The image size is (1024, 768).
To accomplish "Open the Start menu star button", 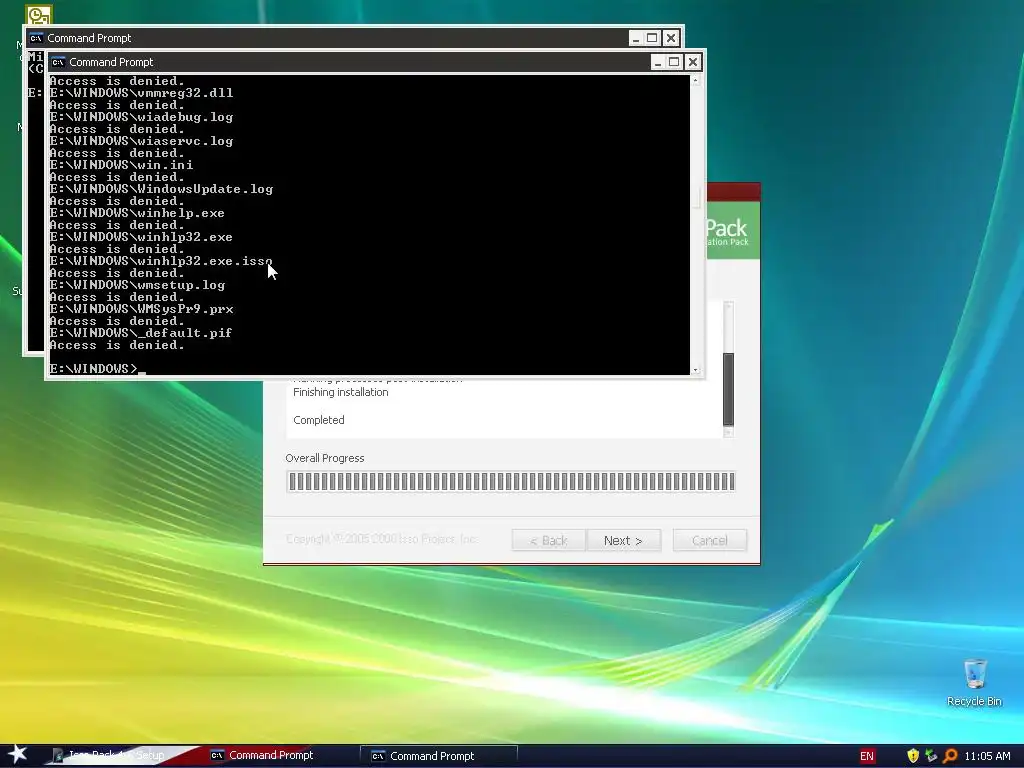I will pyautogui.click(x=18, y=754).
